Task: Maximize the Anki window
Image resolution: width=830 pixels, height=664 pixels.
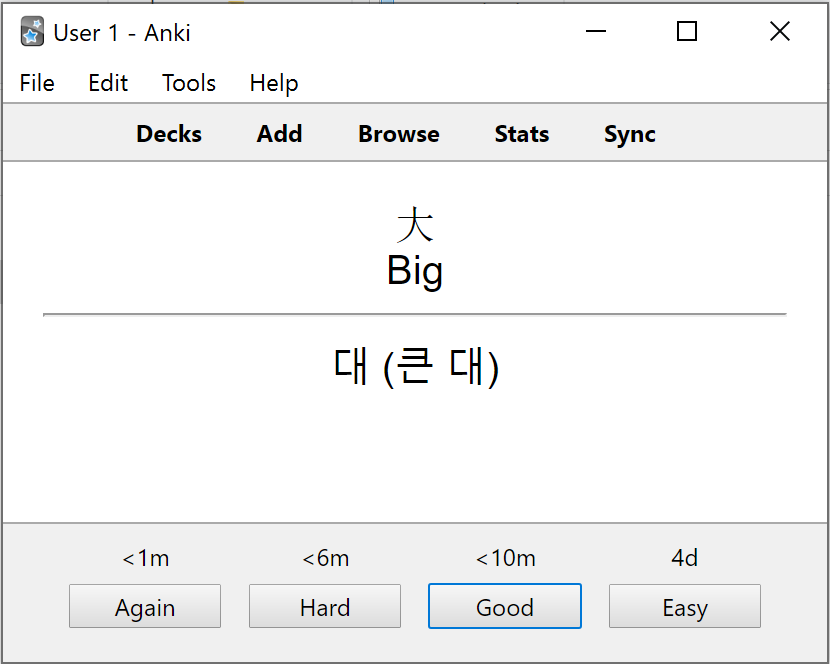Action: (687, 31)
